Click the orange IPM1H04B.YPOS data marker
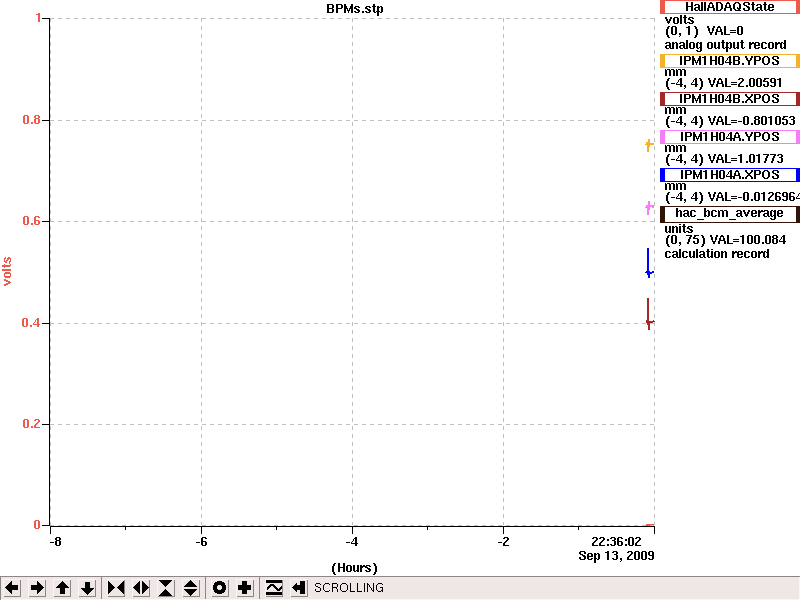The height and width of the screenshot is (600, 800). [x=649, y=145]
